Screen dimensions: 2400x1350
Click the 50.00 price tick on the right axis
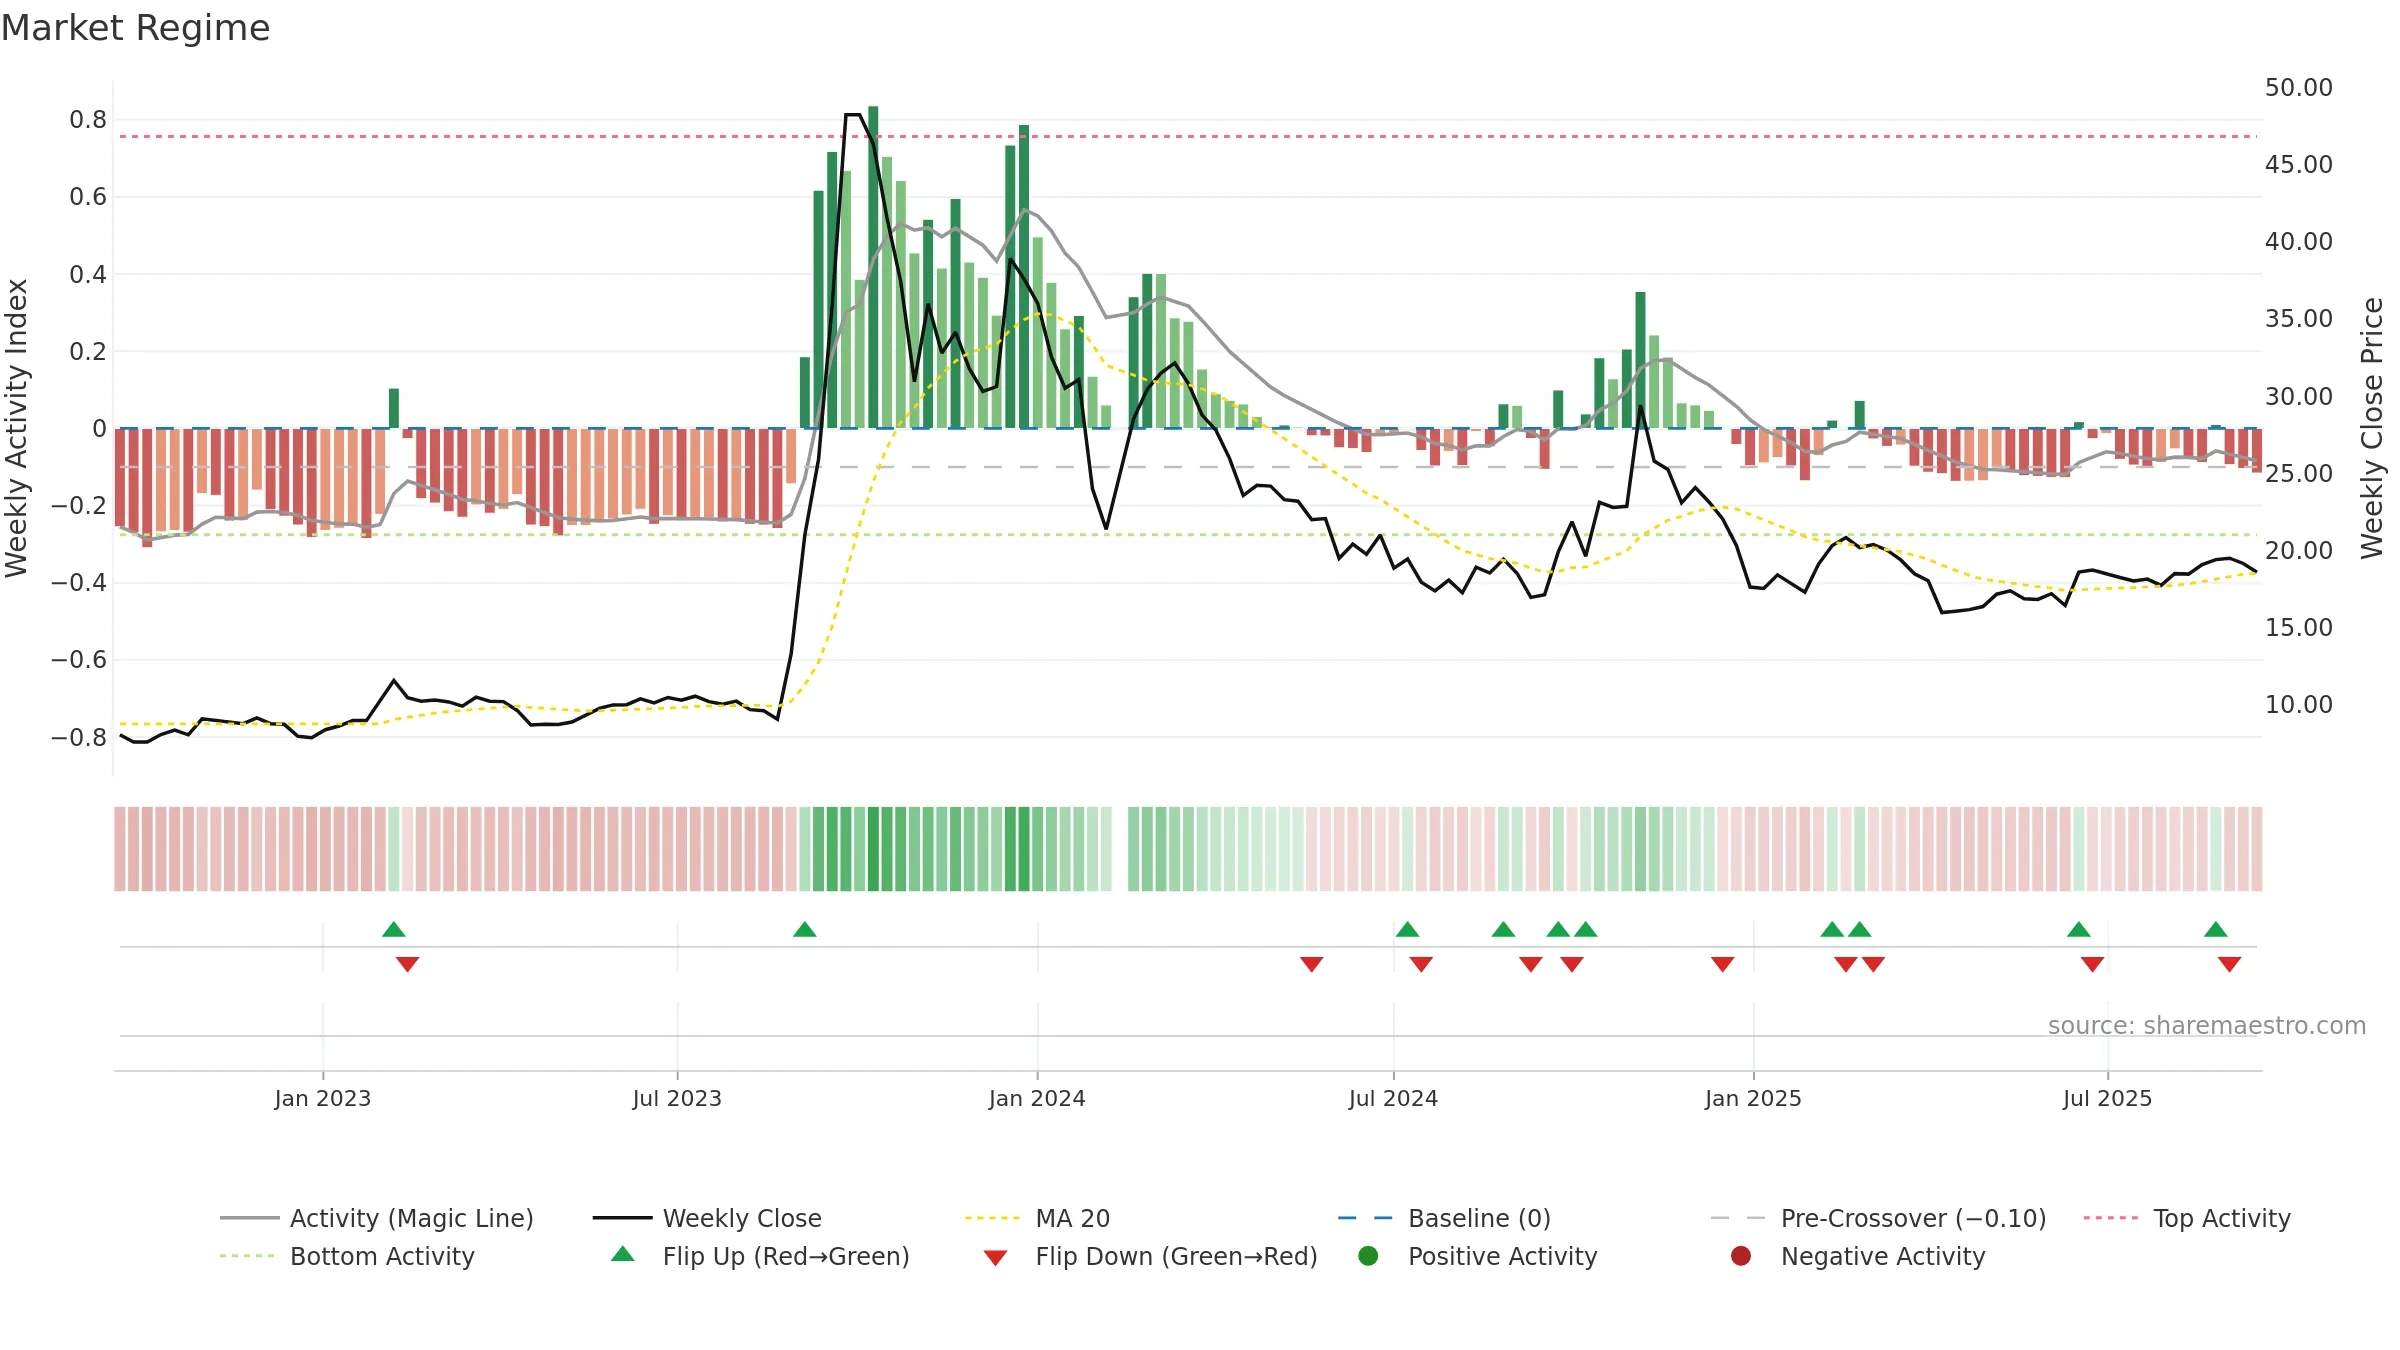click(2299, 88)
